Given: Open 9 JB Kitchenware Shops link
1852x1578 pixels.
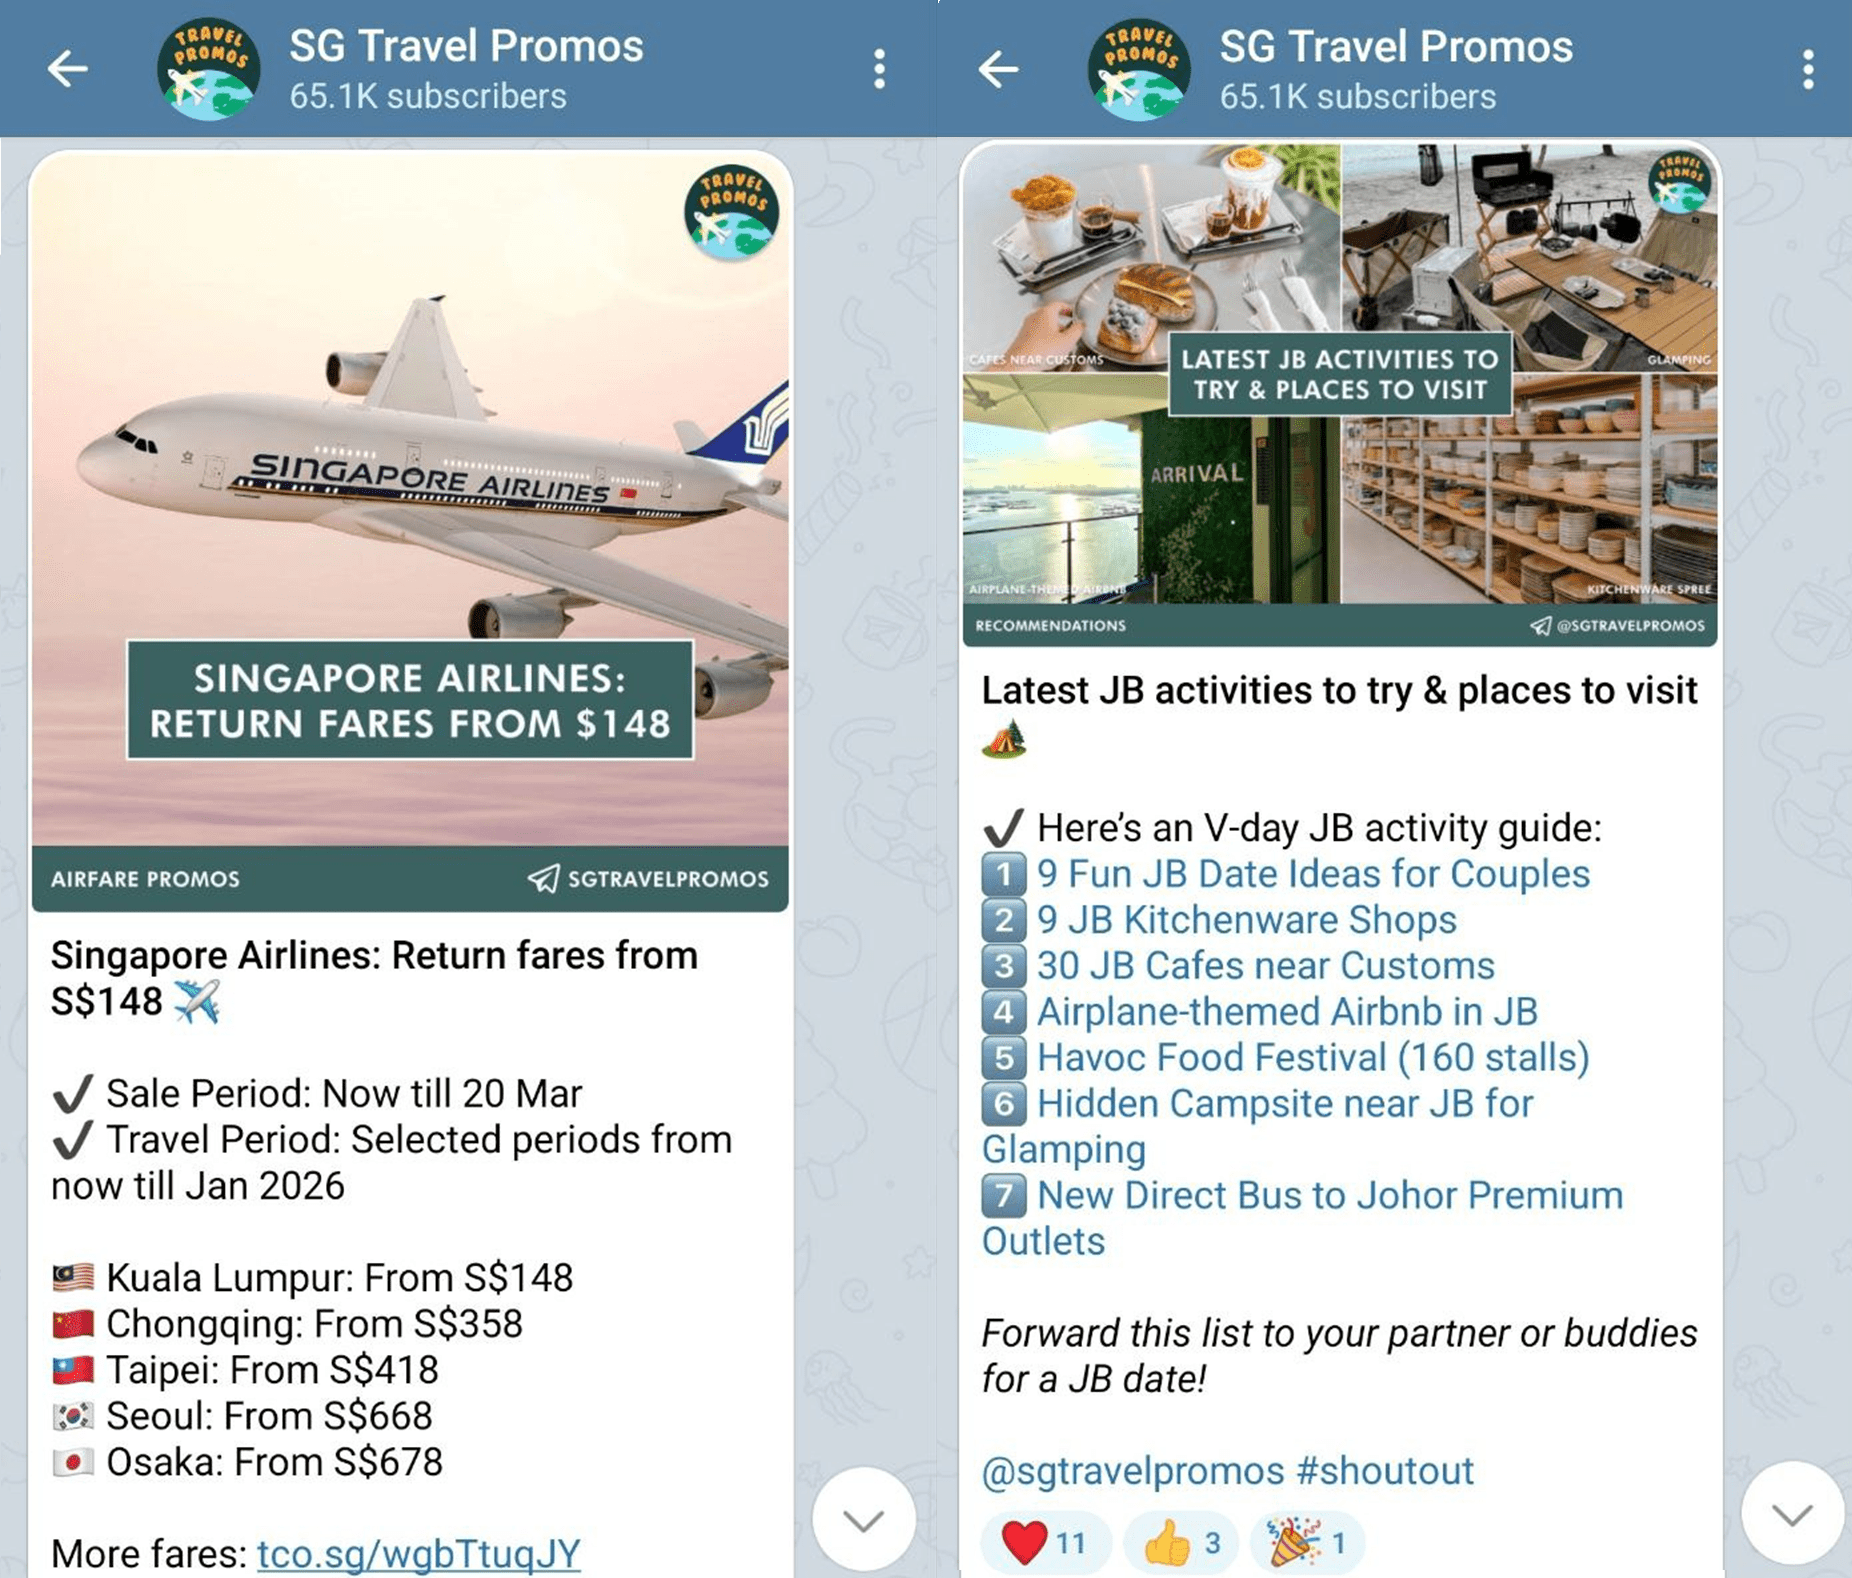Looking at the screenshot, I should point(1246,920).
